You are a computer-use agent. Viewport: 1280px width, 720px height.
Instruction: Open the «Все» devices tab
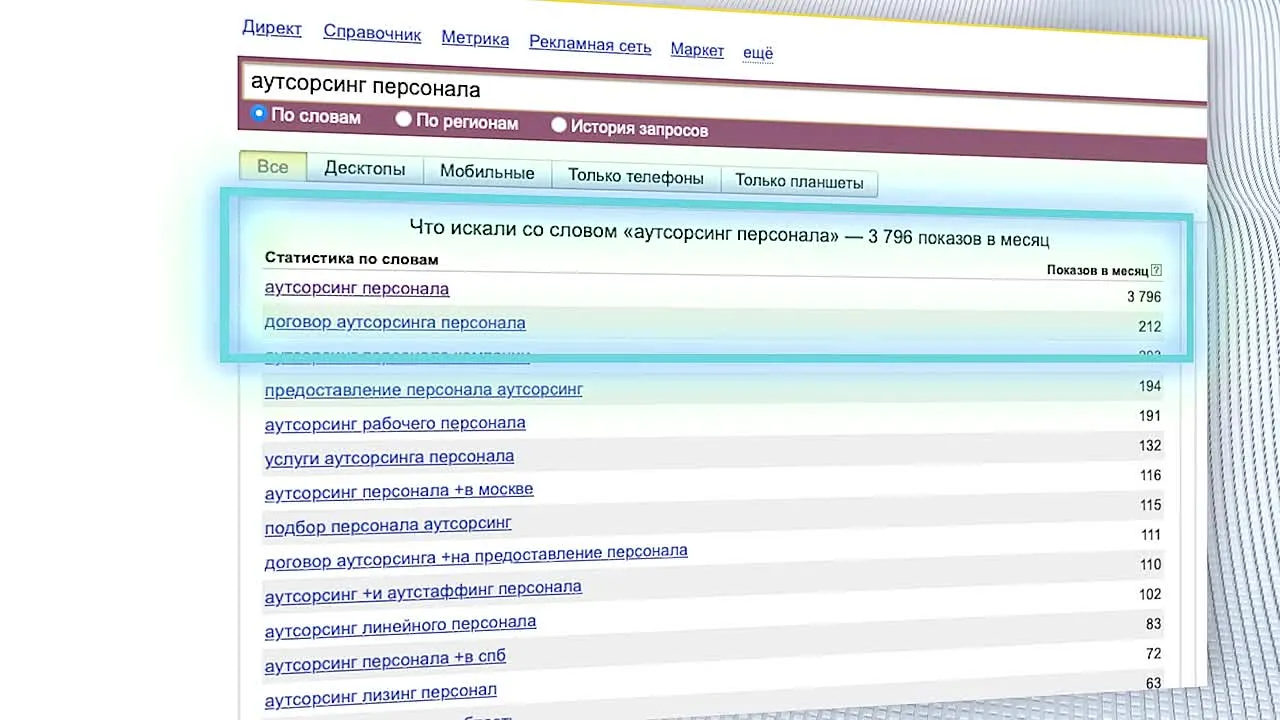[272, 167]
